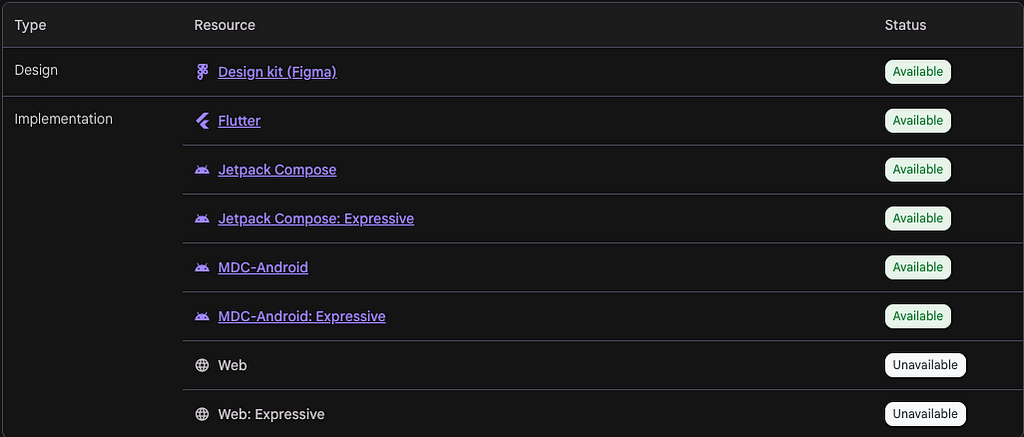Click globe icon in the Web row
Screen dimensions: 1024x437
[x=202, y=365]
